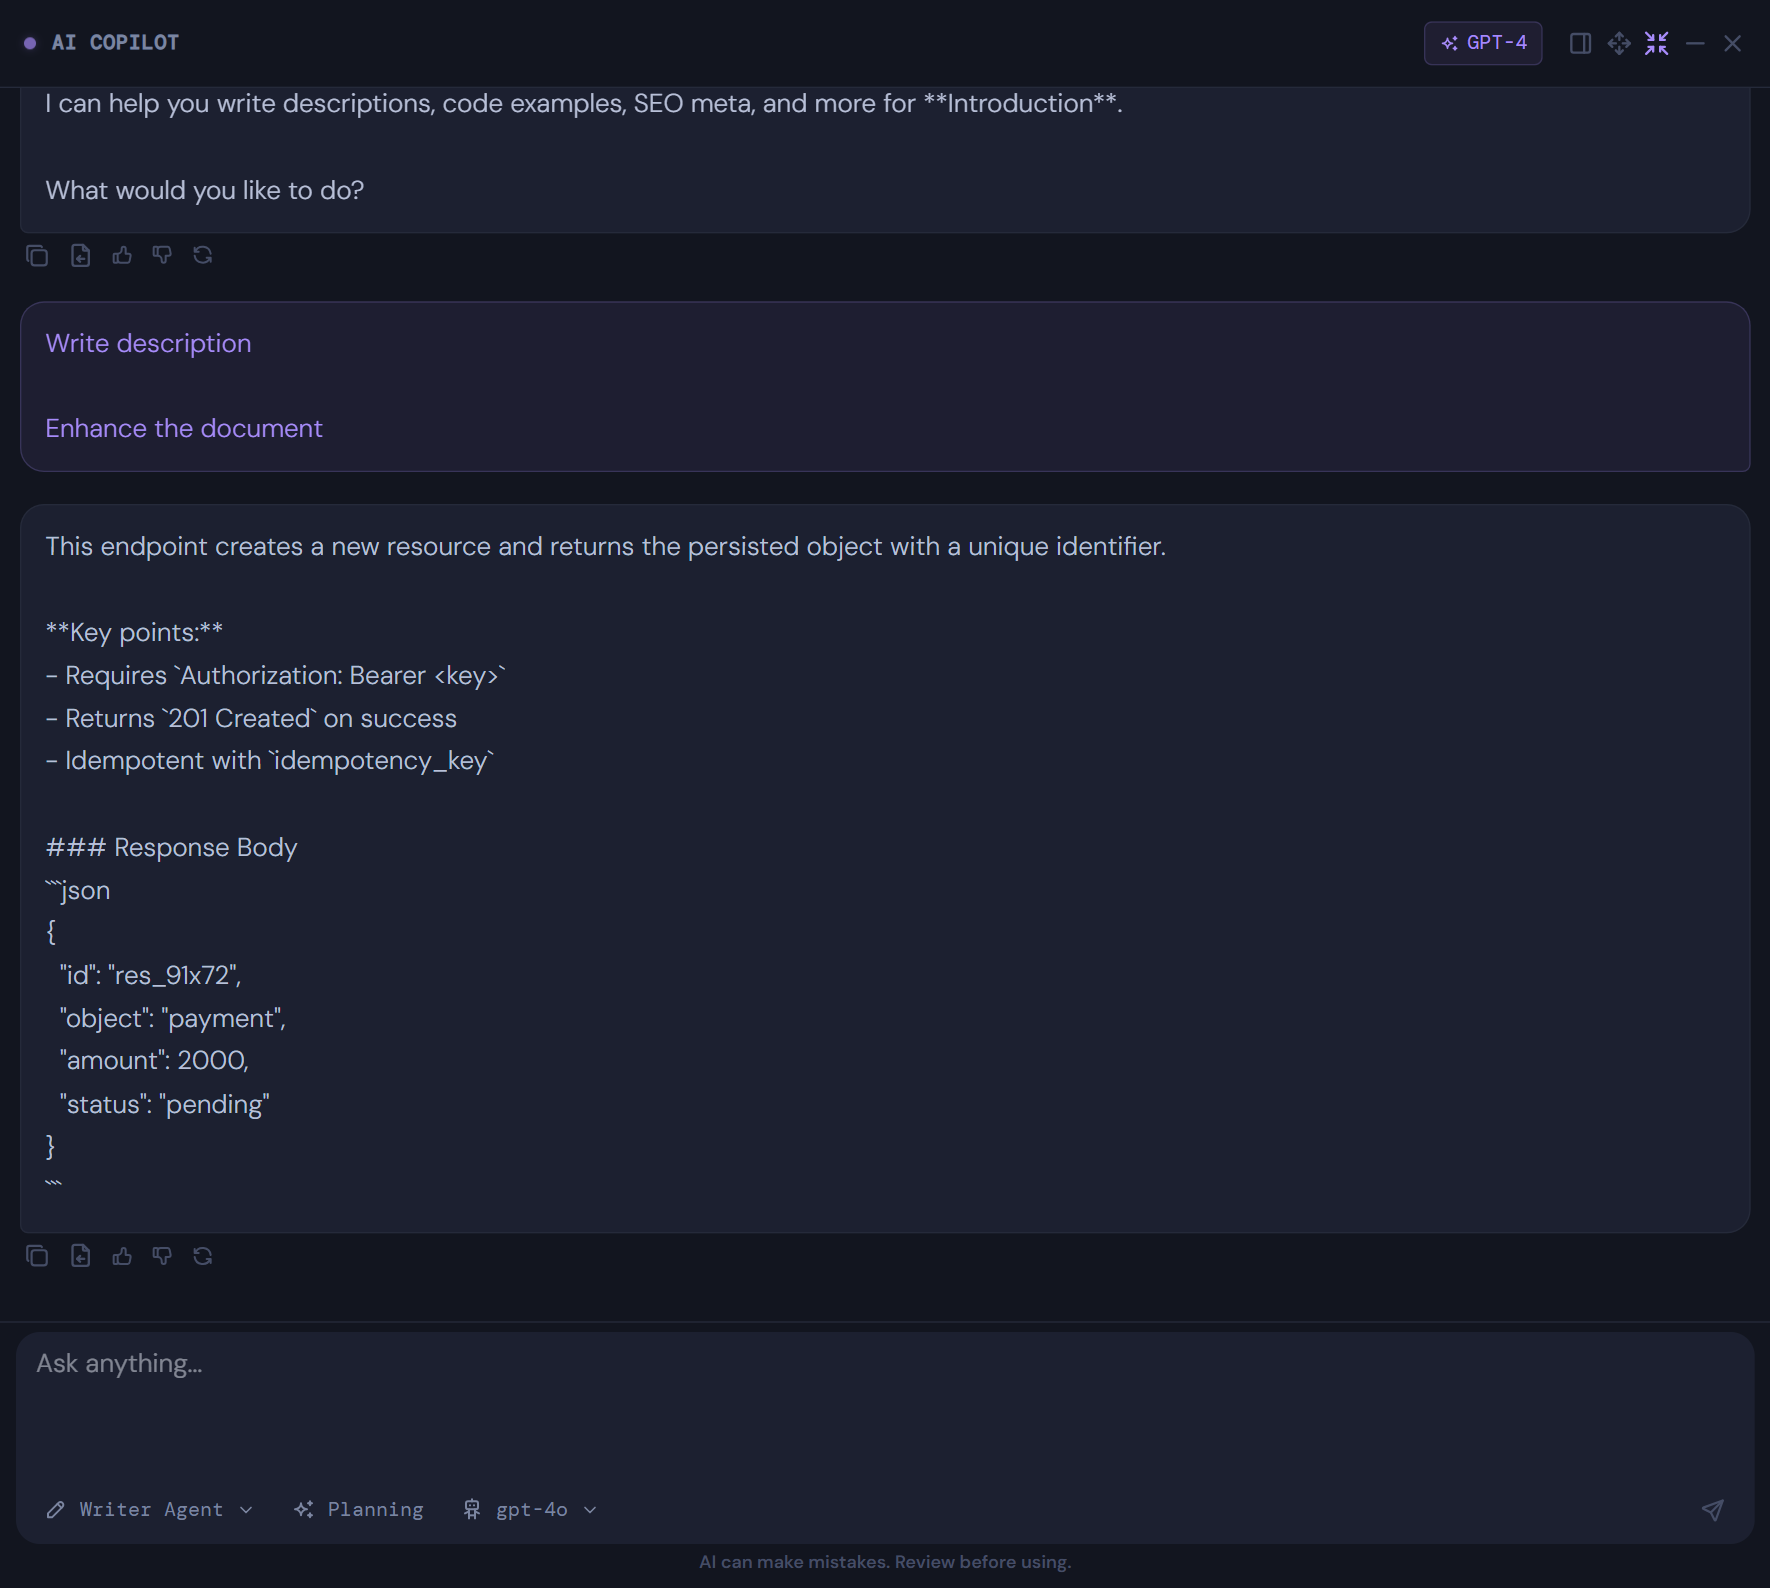Viewport: 1770px width, 1588px height.
Task: Insert the response into the document
Action: pyautogui.click(x=80, y=1255)
